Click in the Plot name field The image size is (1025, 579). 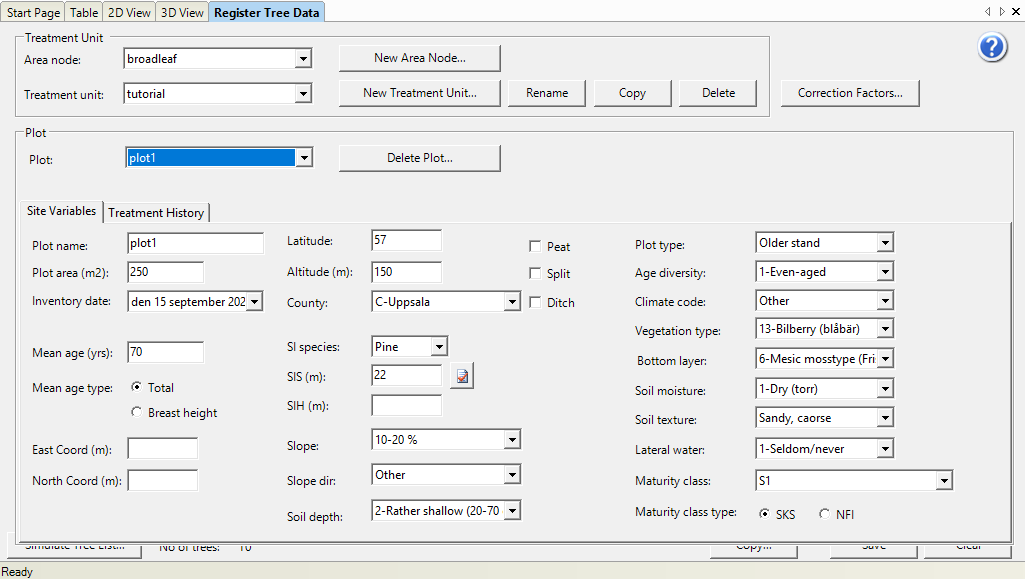pyautogui.click(x=195, y=243)
